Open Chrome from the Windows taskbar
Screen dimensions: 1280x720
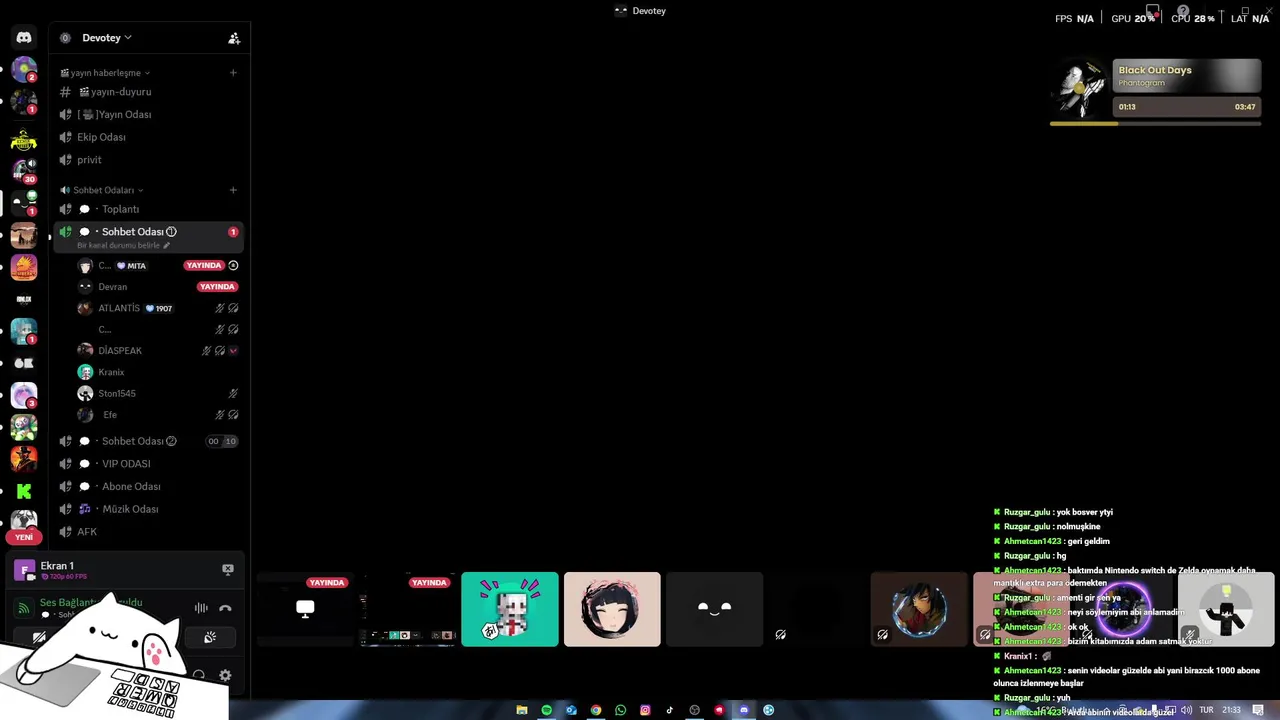tap(596, 710)
